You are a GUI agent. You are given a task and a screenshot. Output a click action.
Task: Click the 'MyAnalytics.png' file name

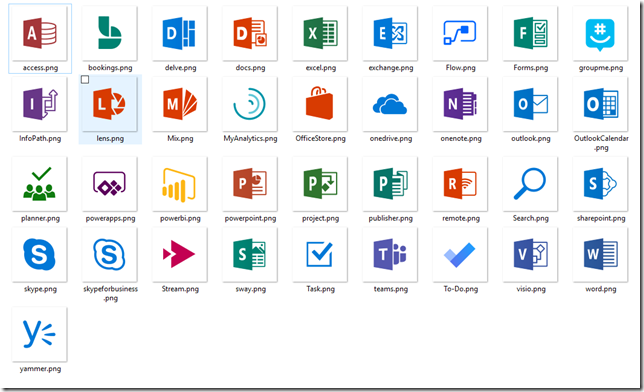pyautogui.click(x=250, y=138)
